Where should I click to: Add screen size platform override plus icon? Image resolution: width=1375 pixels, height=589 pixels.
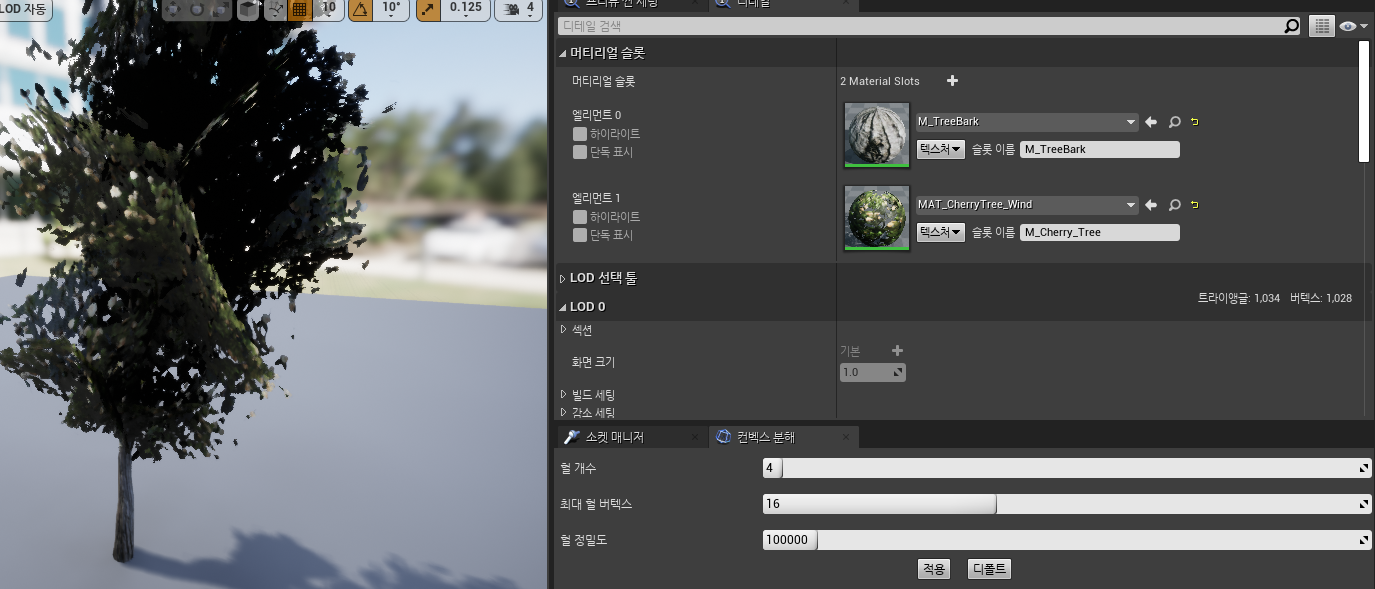[897, 351]
